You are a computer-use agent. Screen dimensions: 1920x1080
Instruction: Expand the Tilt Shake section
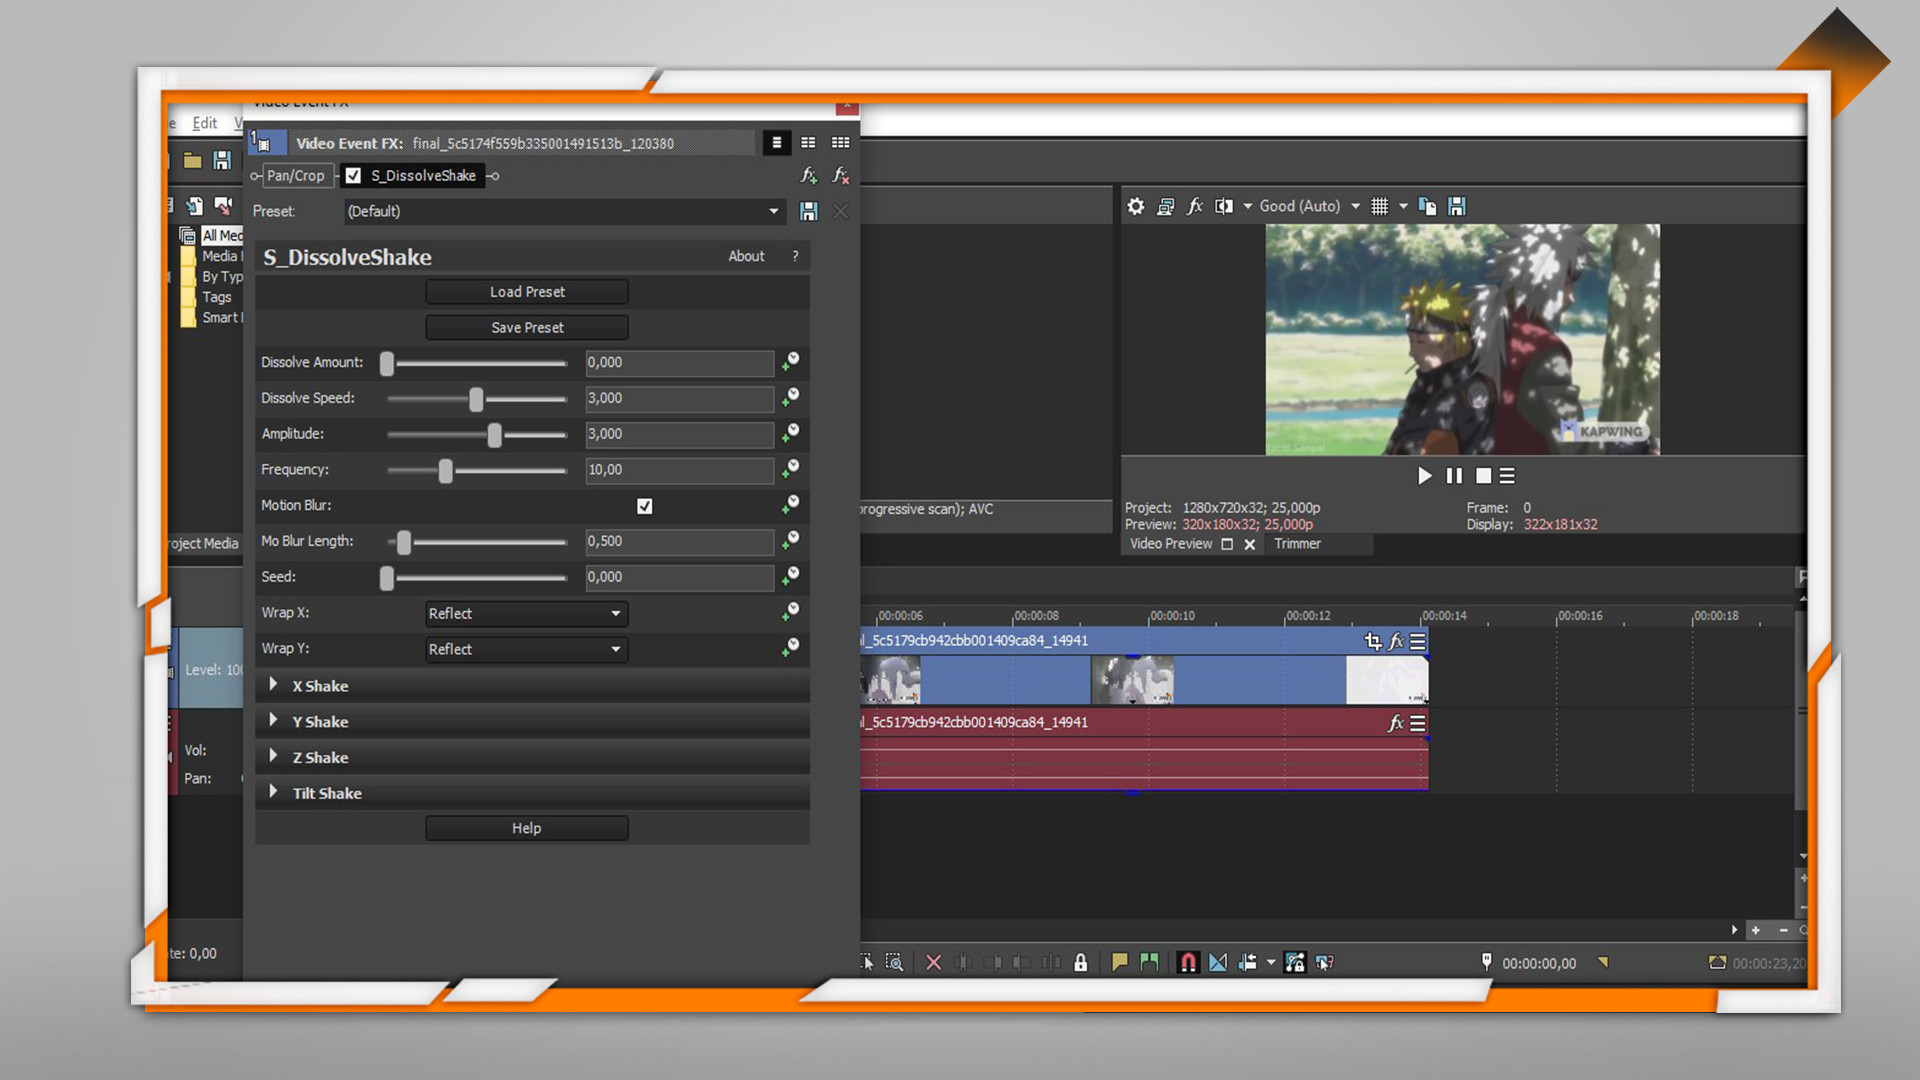pyautogui.click(x=273, y=792)
